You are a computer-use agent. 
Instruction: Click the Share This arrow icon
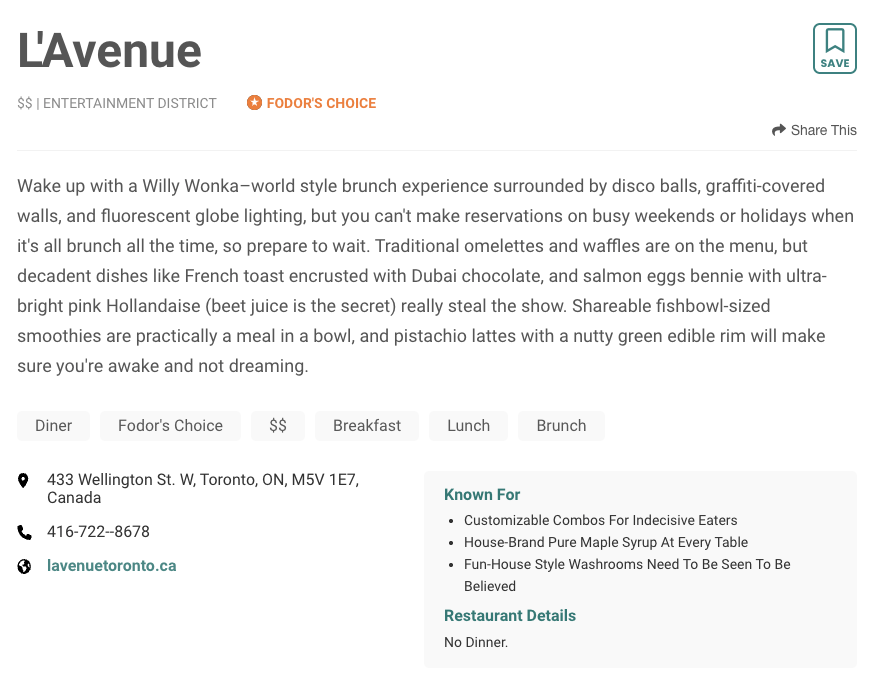(x=778, y=130)
